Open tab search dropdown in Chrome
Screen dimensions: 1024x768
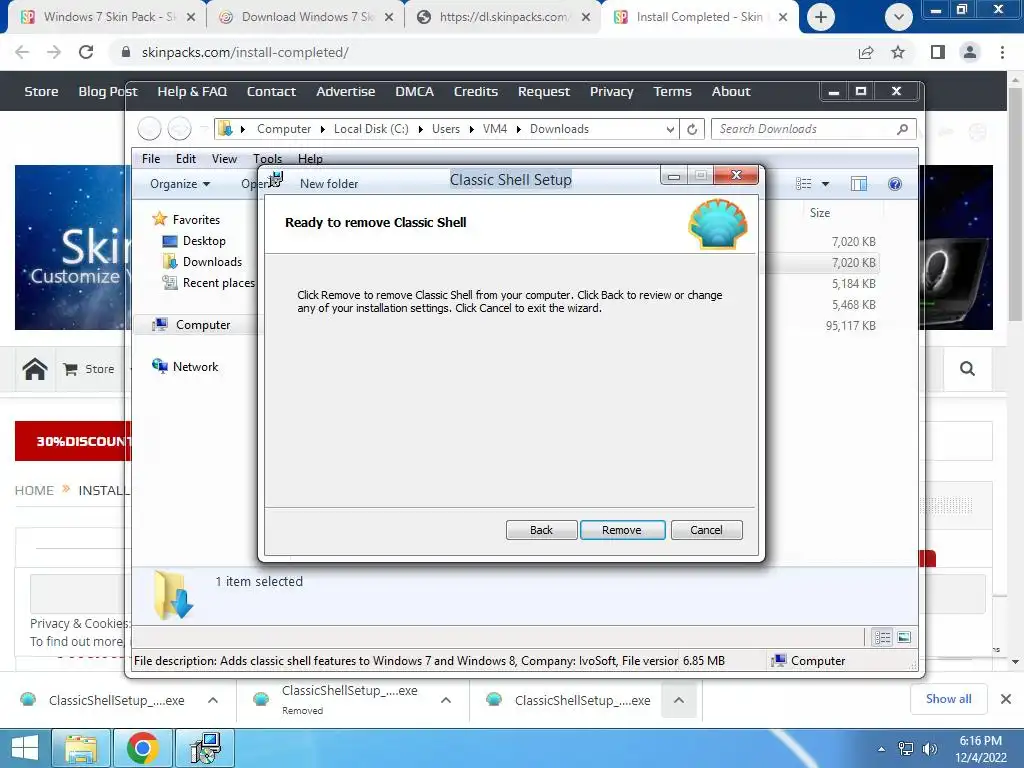pyautogui.click(x=899, y=17)
